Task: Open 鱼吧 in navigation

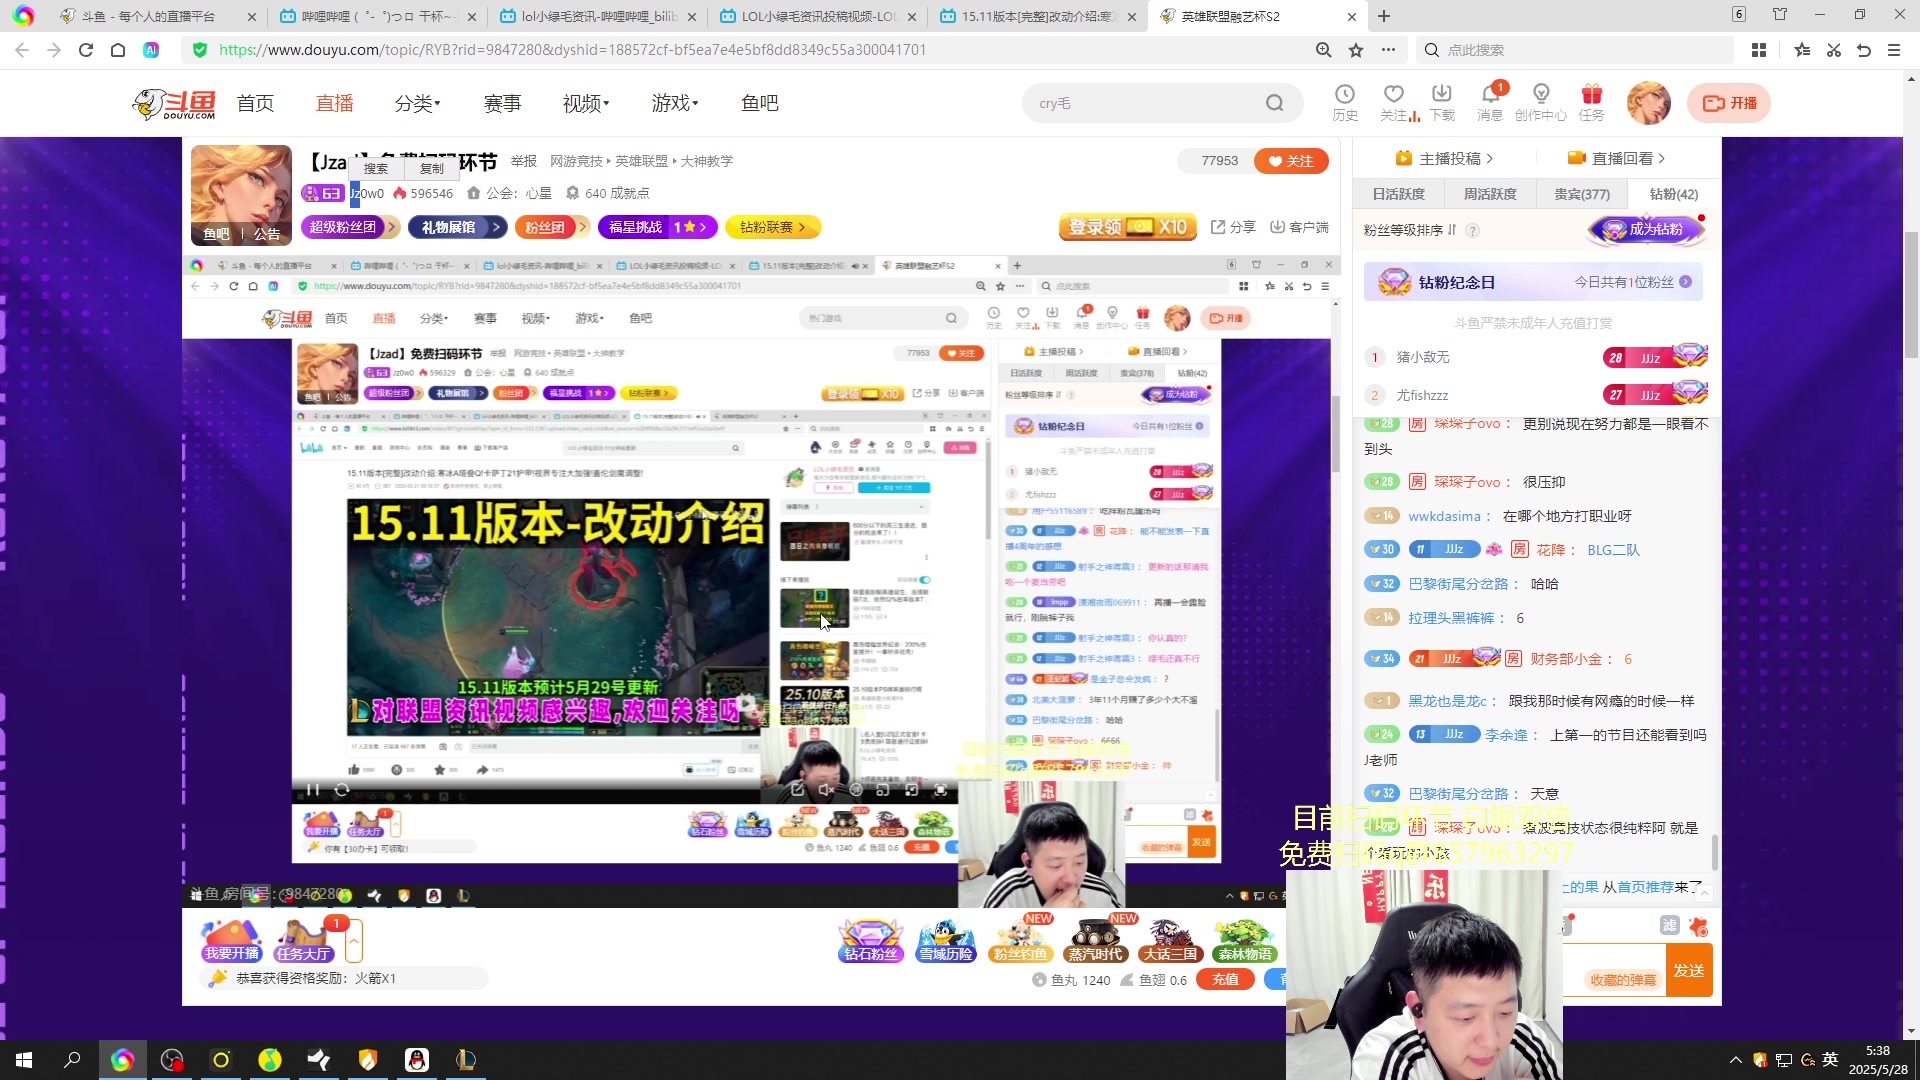Action: [x=760, y=103]
